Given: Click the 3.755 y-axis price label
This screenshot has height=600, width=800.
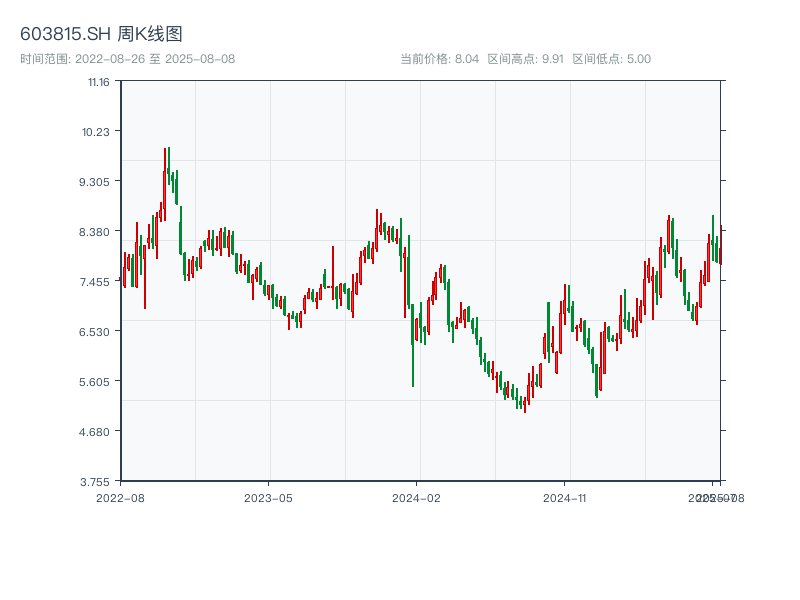Looking at the screenshot, I should (96, 481).
